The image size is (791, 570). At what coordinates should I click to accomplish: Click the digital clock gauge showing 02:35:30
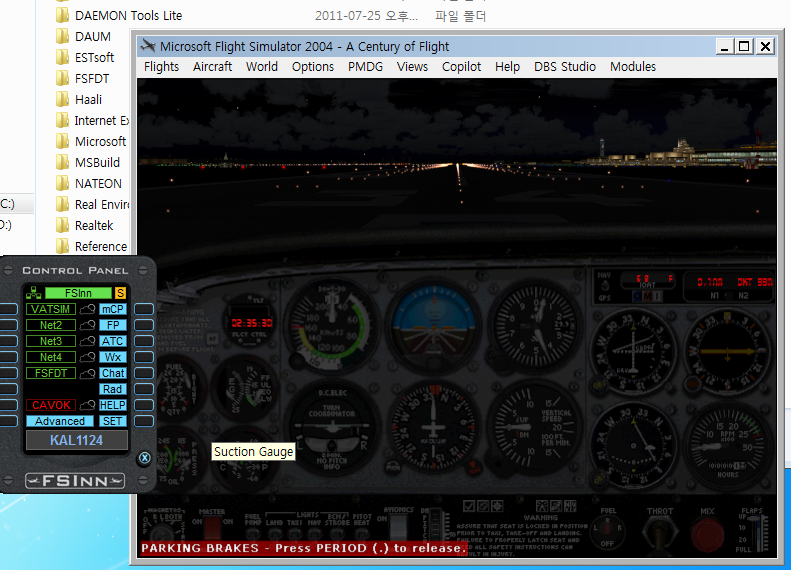(x=251, y=322)
